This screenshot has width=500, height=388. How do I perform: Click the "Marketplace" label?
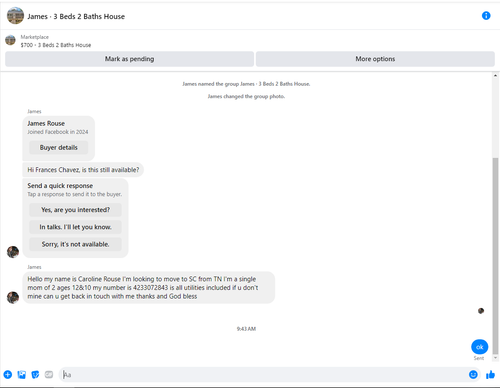35,37
